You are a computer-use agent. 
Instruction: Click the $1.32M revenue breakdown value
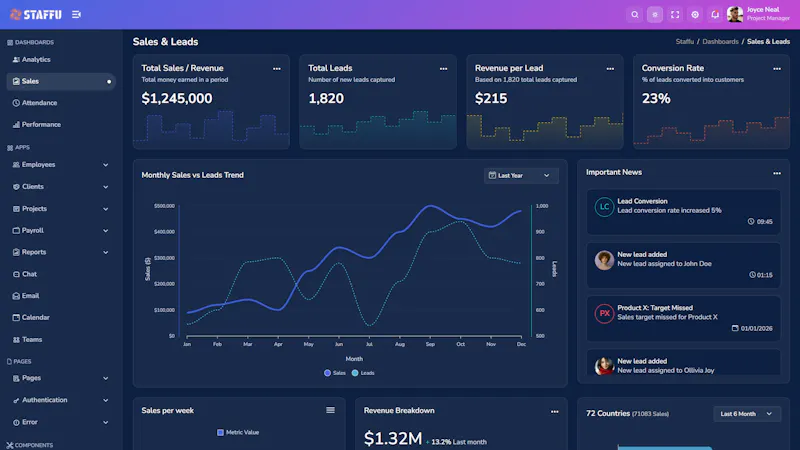(x=393, y=438)
